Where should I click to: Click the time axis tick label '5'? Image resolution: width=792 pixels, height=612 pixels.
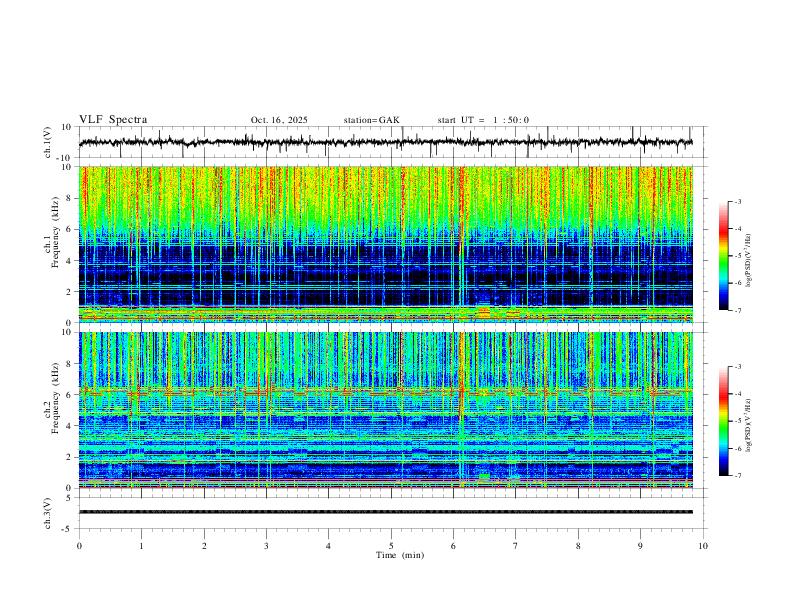tap(391, 546)
